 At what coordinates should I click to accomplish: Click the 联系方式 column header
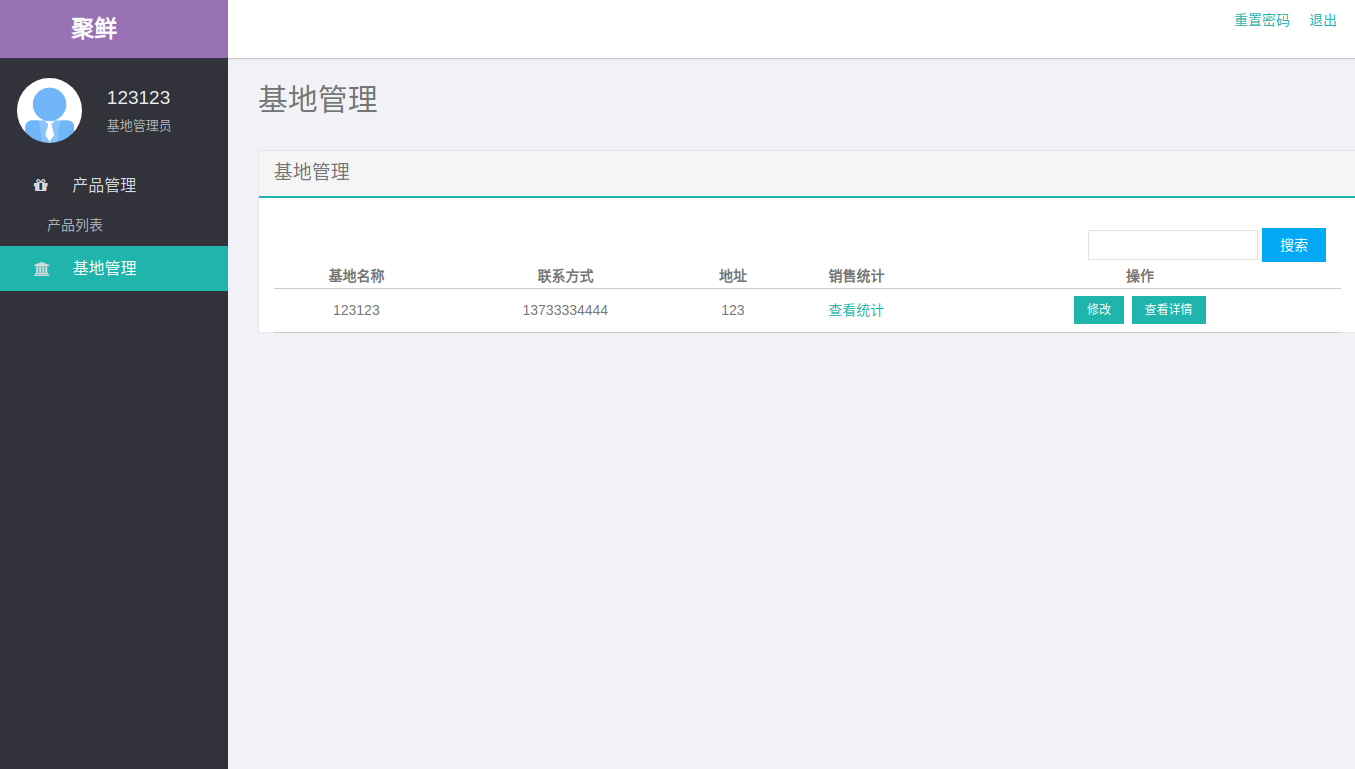[565, 276]
